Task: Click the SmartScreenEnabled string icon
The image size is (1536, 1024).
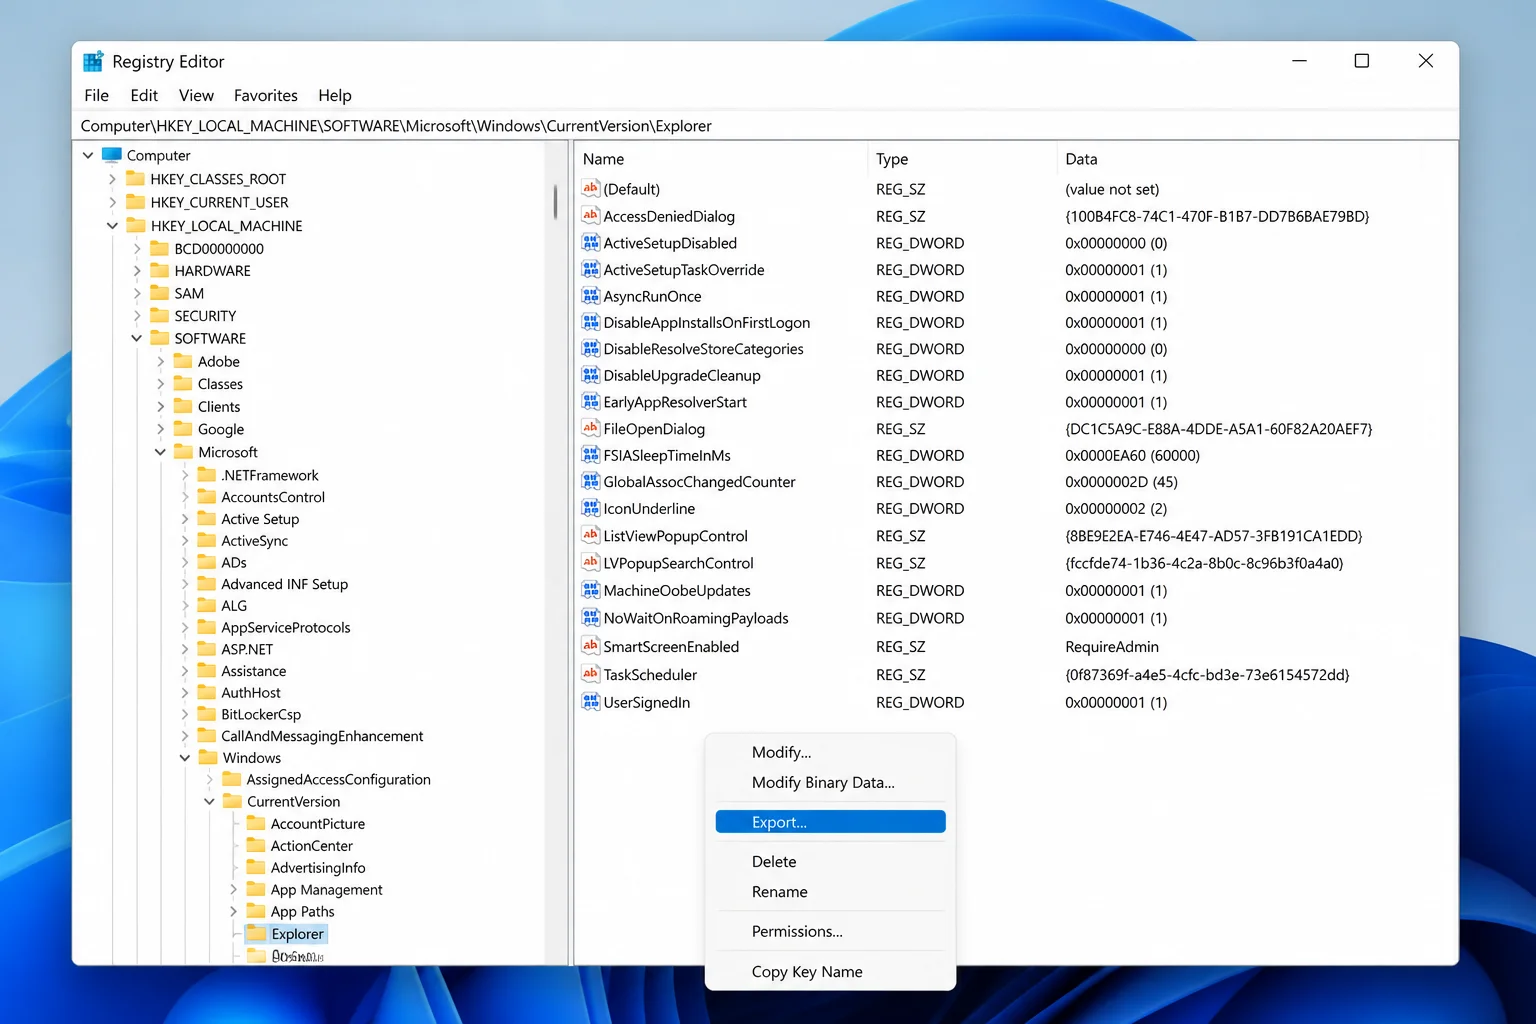Action: [x=590, y=647]
